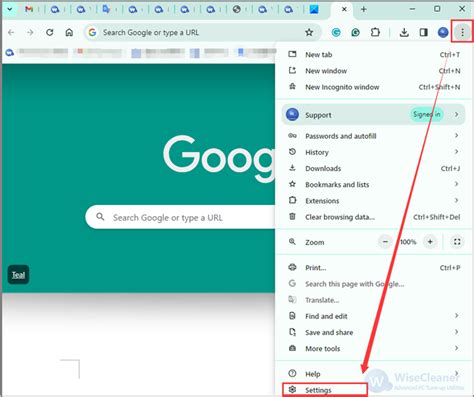
Task: Click the Teal theme label
Action: 18,275
